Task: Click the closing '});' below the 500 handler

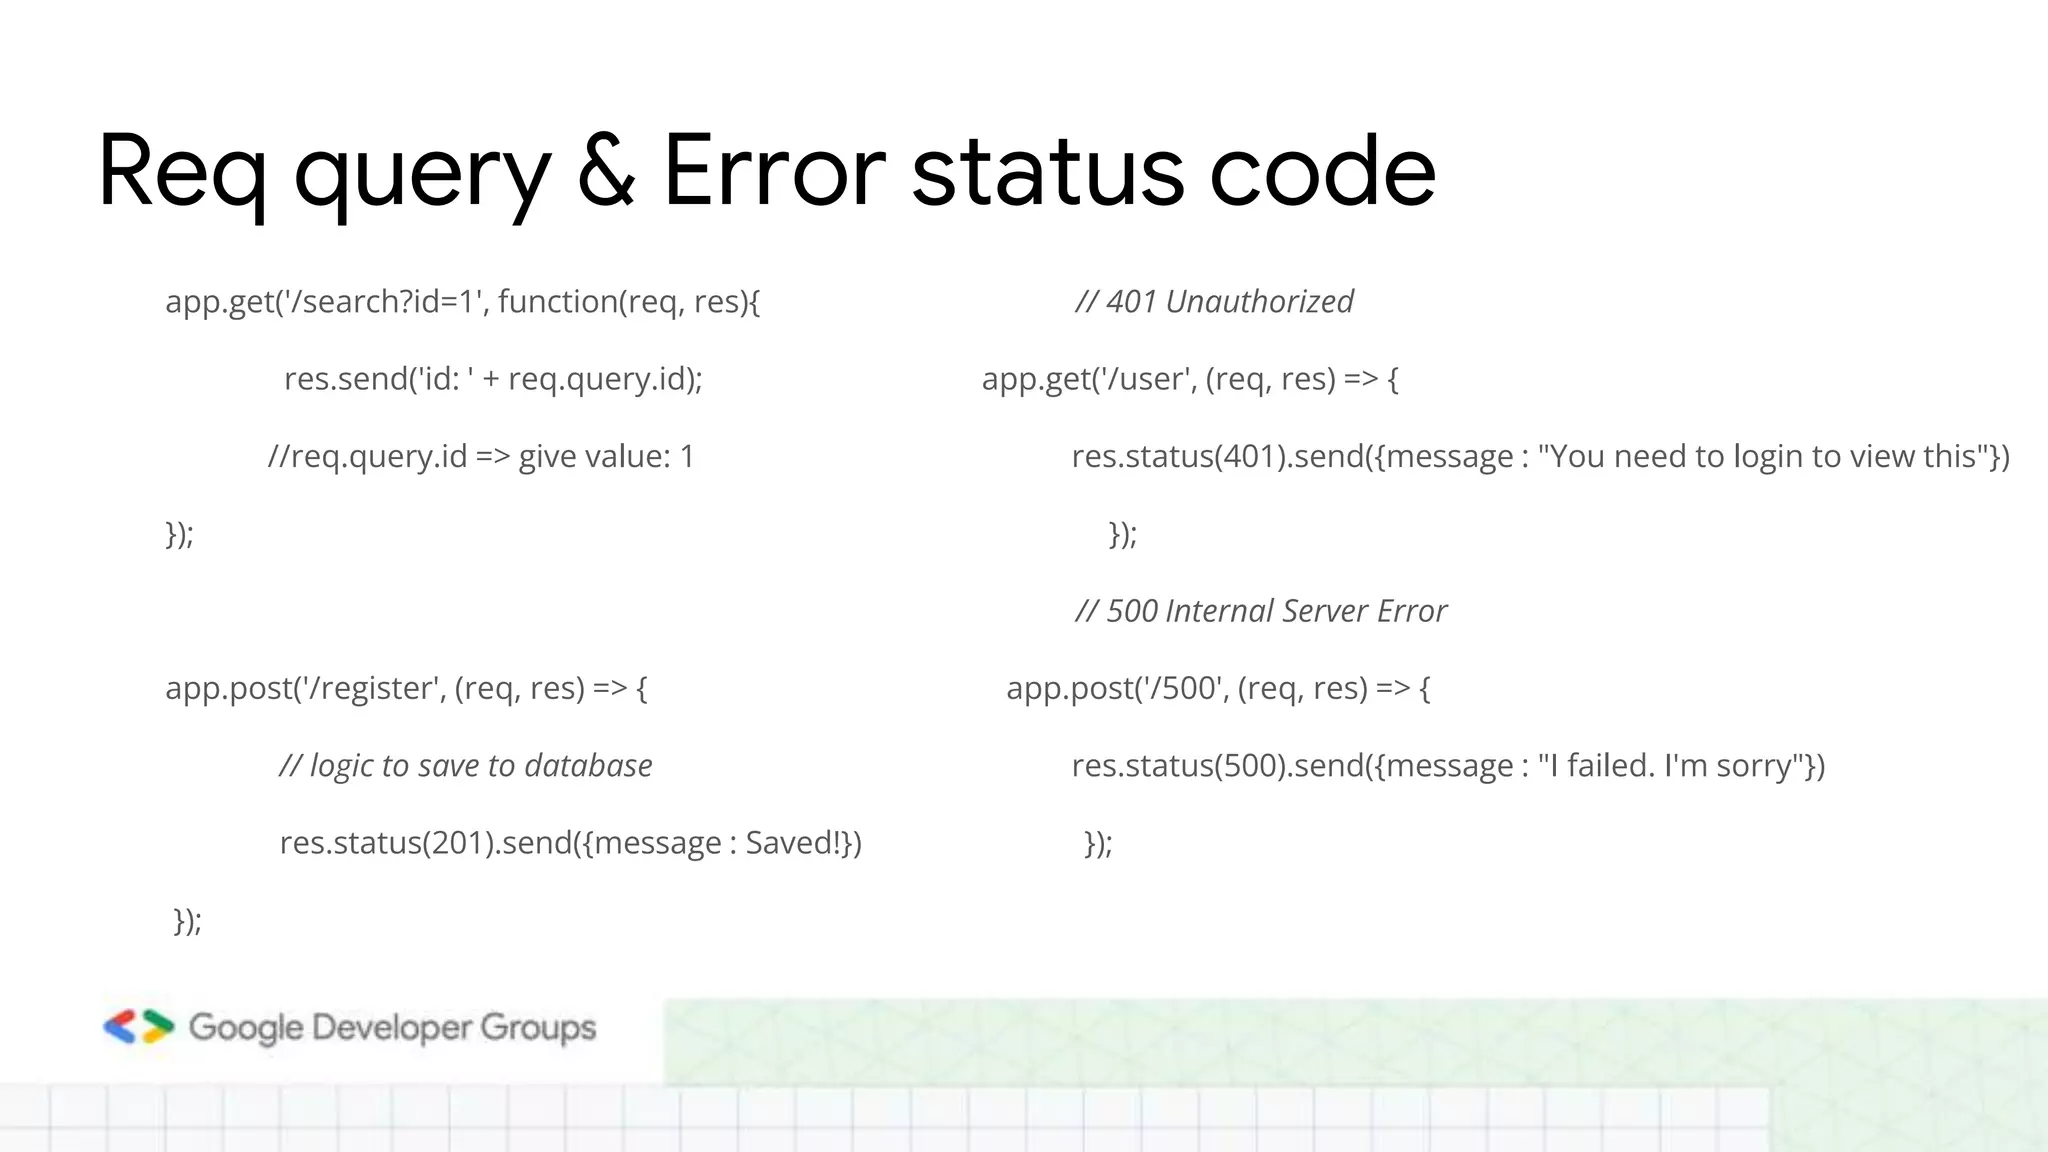Action: point(1099,843)
